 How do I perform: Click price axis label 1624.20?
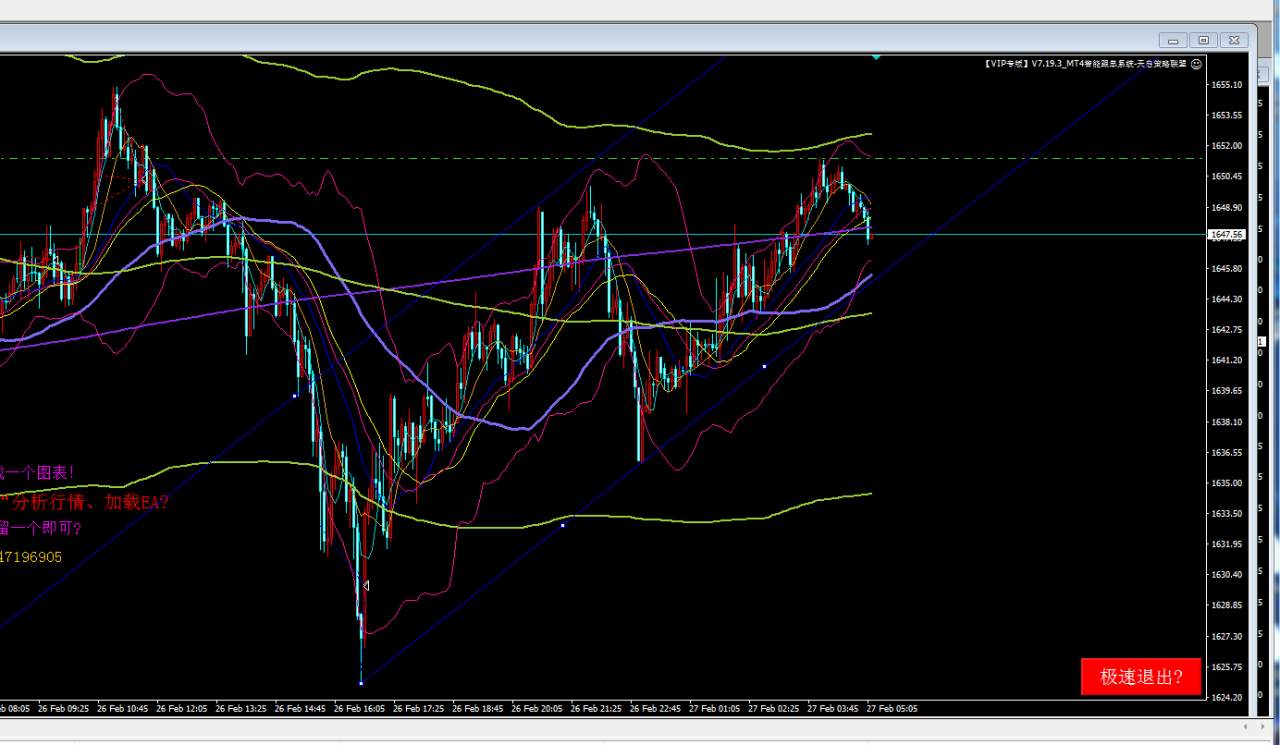tap(1226, 697)
